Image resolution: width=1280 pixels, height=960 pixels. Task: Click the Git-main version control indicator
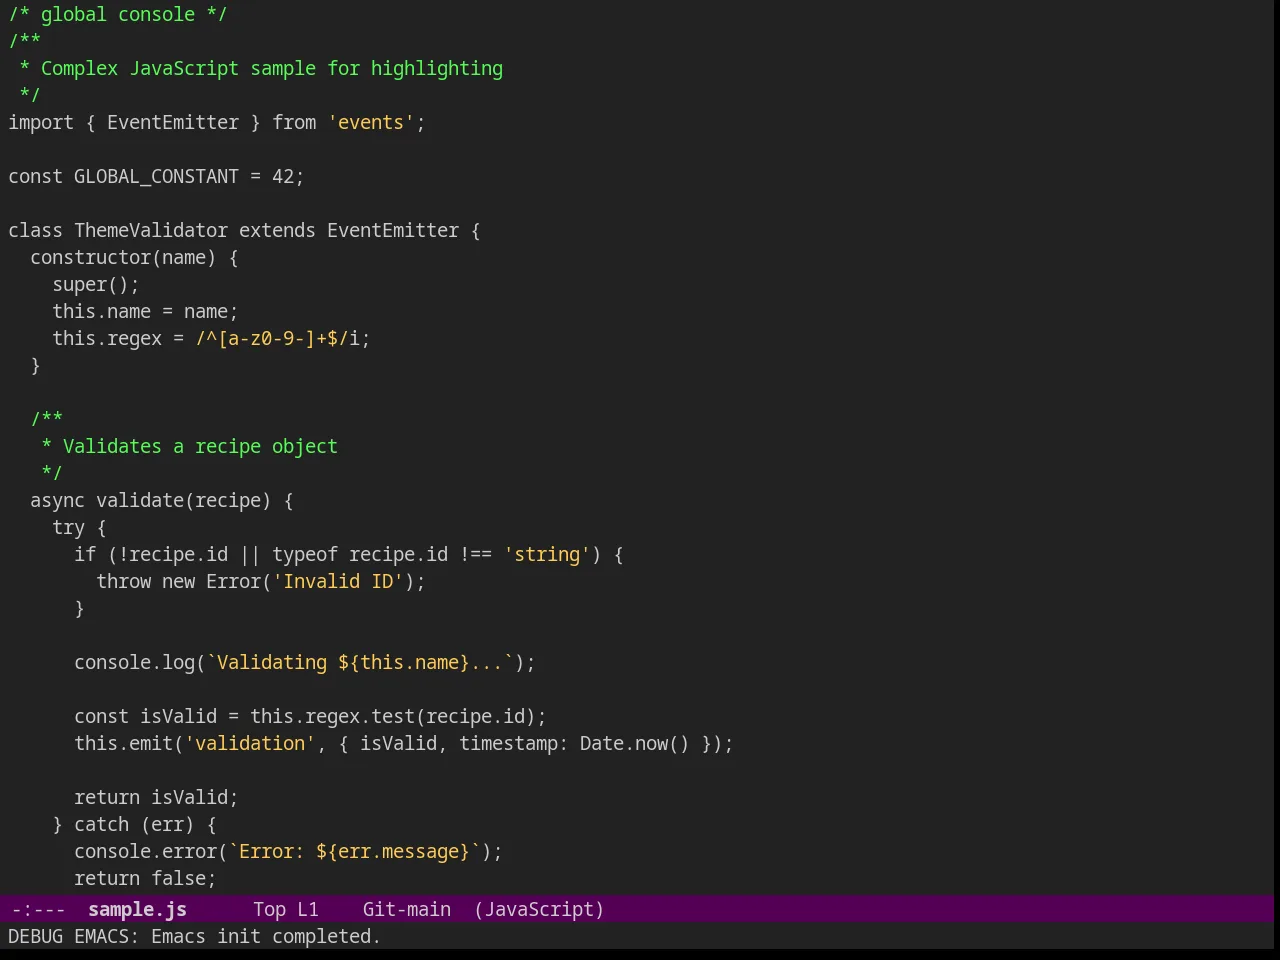point(407,909)
